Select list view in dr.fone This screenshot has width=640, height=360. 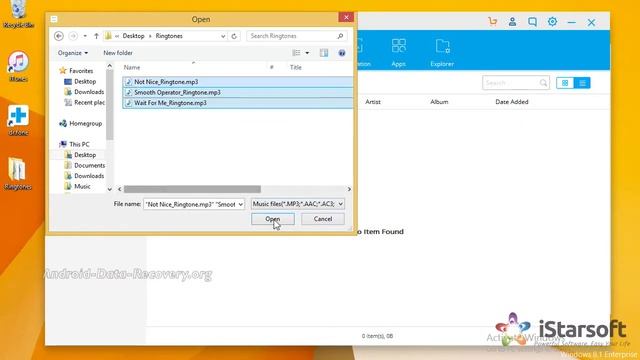tap(582, 83)
